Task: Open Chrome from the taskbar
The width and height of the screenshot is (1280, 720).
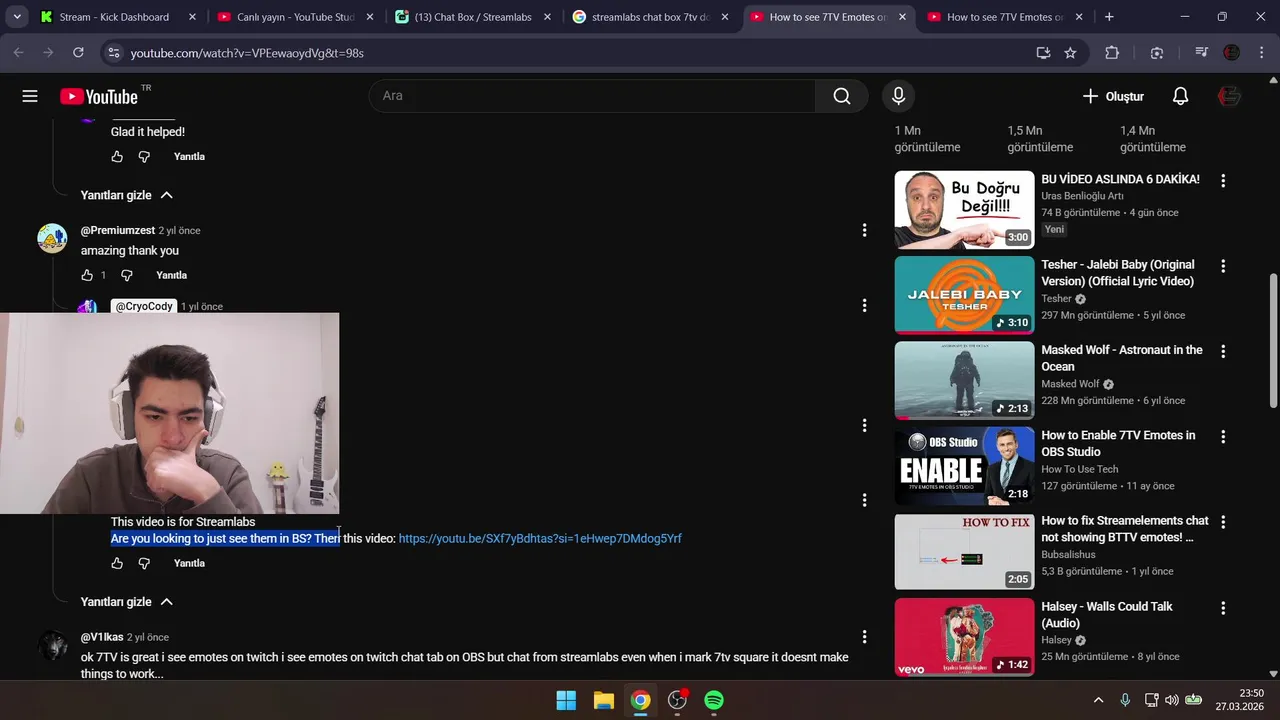Action: tap(640, 700)
